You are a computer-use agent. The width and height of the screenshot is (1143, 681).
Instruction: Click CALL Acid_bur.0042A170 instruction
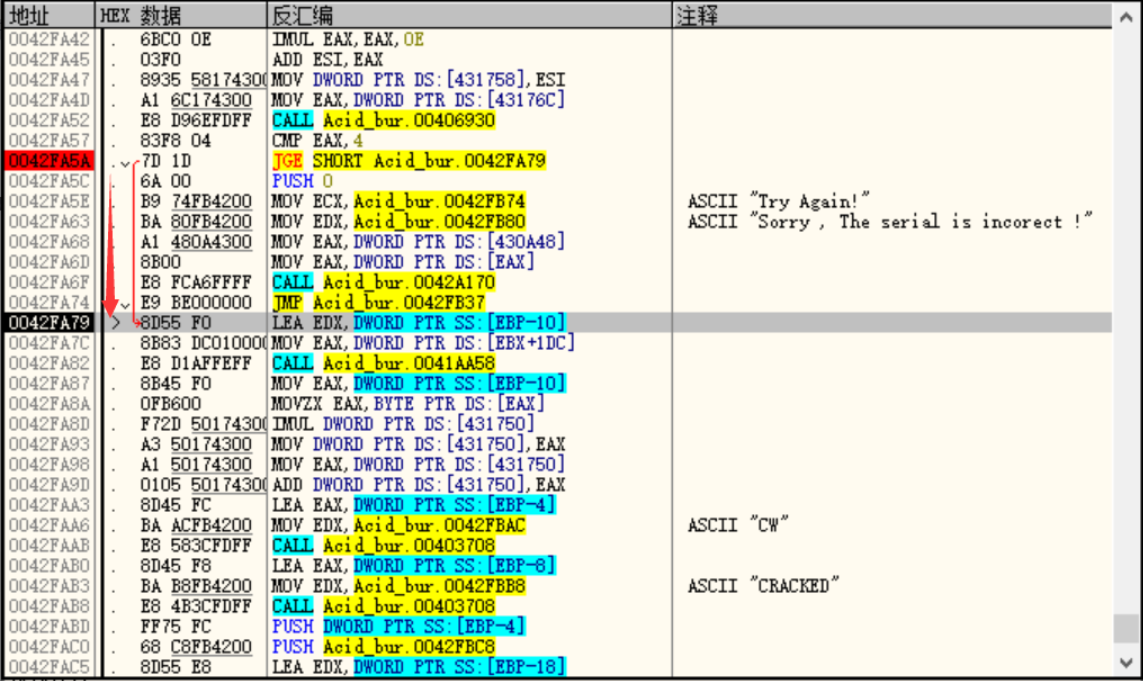click(x=383, y=282)
